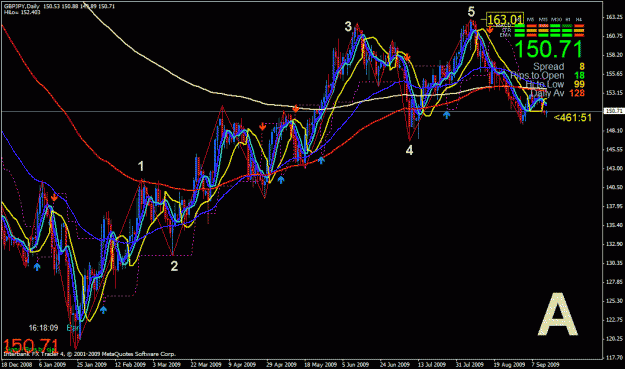The height and width of the screenshot is (369, 625).
Task: Select the red down arrow from late June 2009
Action: click(x=407, y=58)
